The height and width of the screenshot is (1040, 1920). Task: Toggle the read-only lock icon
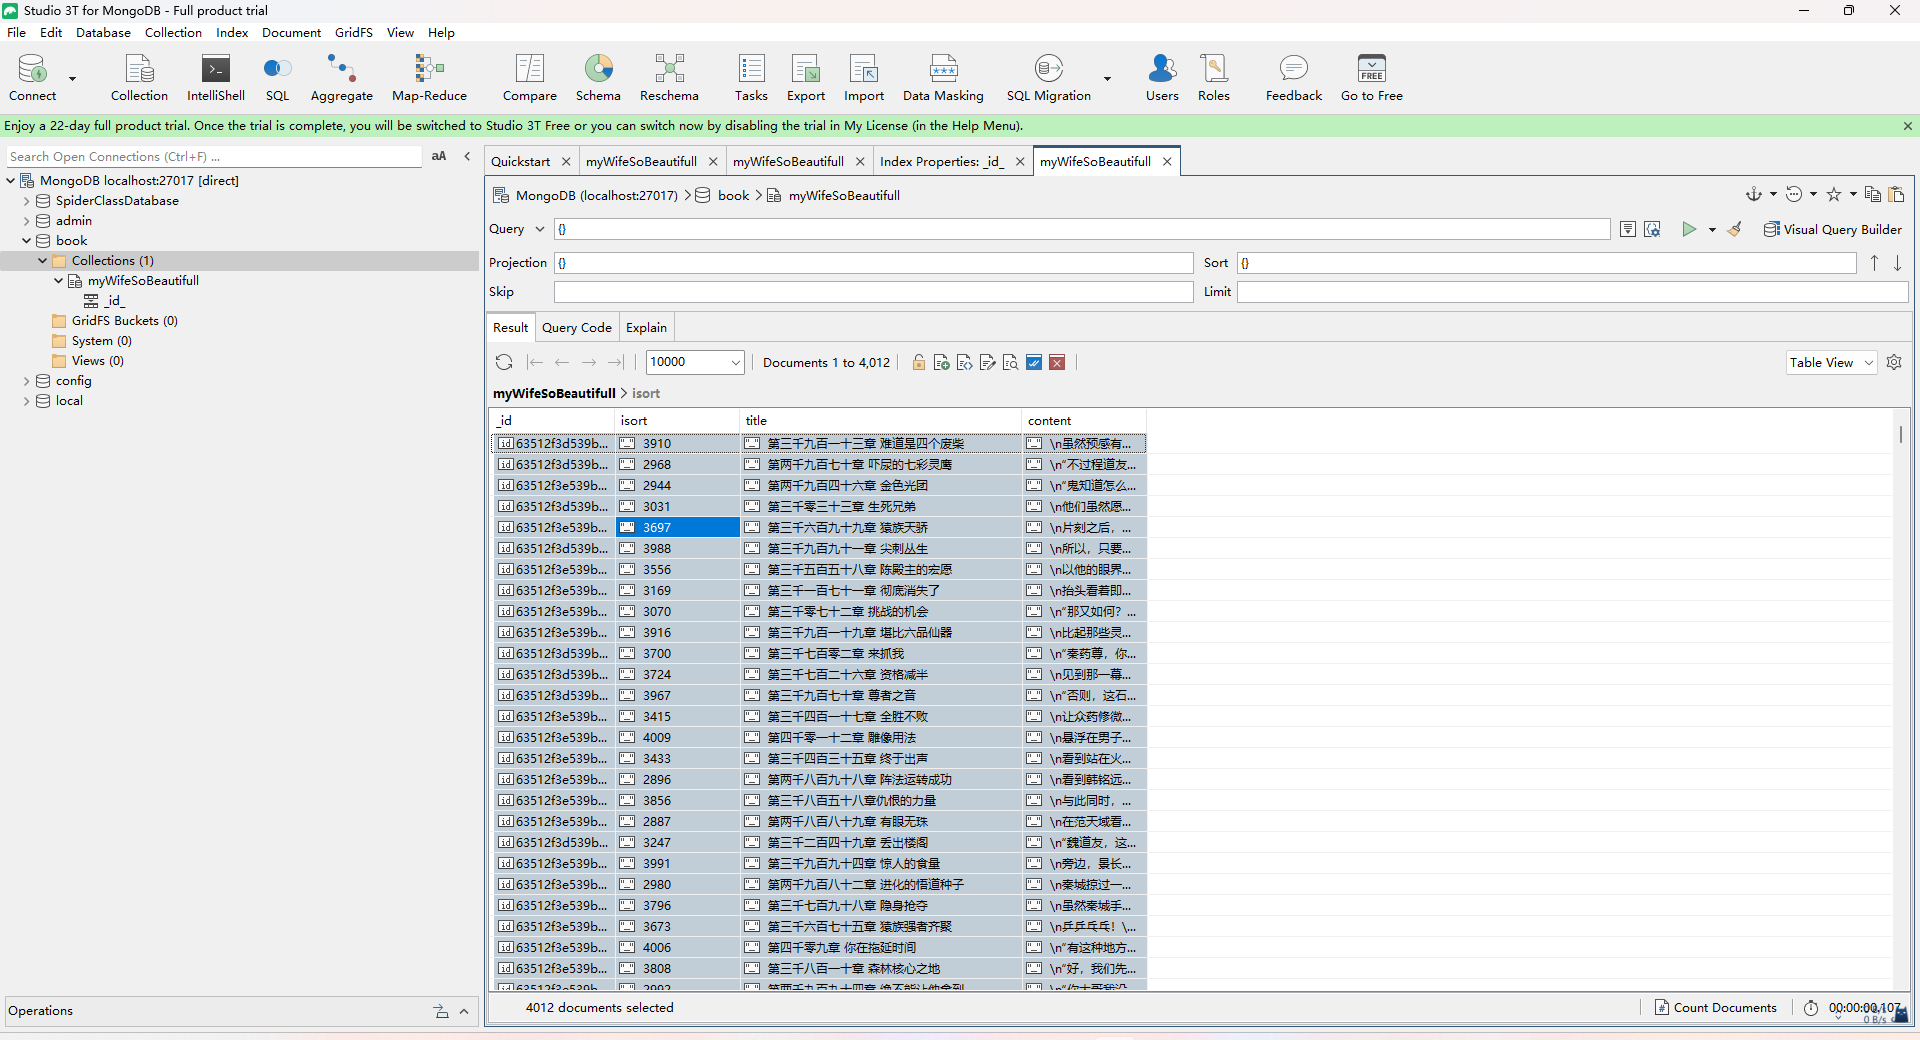(x=918, y=362)
